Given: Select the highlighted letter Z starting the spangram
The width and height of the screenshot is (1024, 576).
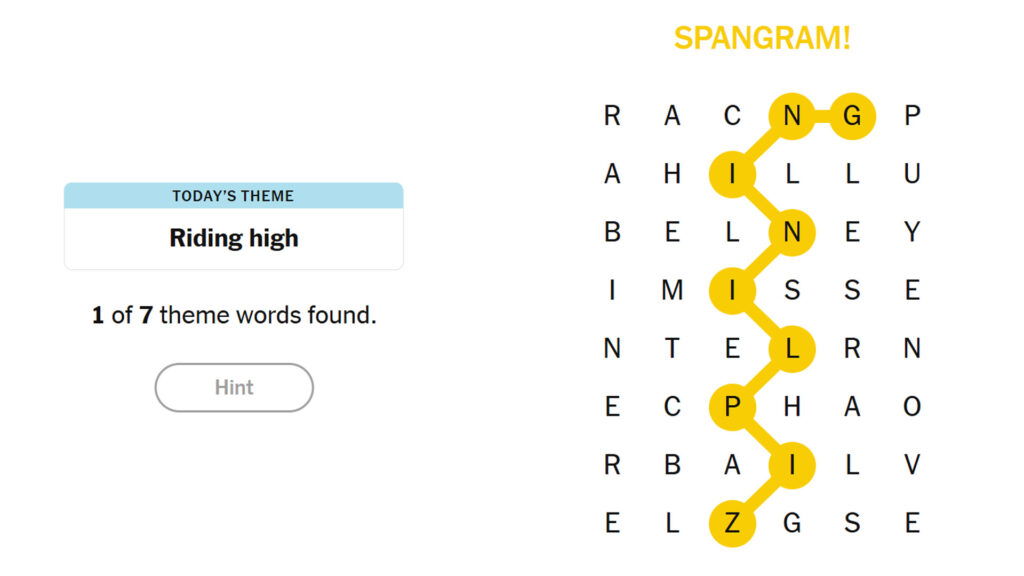Looking at the screenshot, I should click(733, 522).
